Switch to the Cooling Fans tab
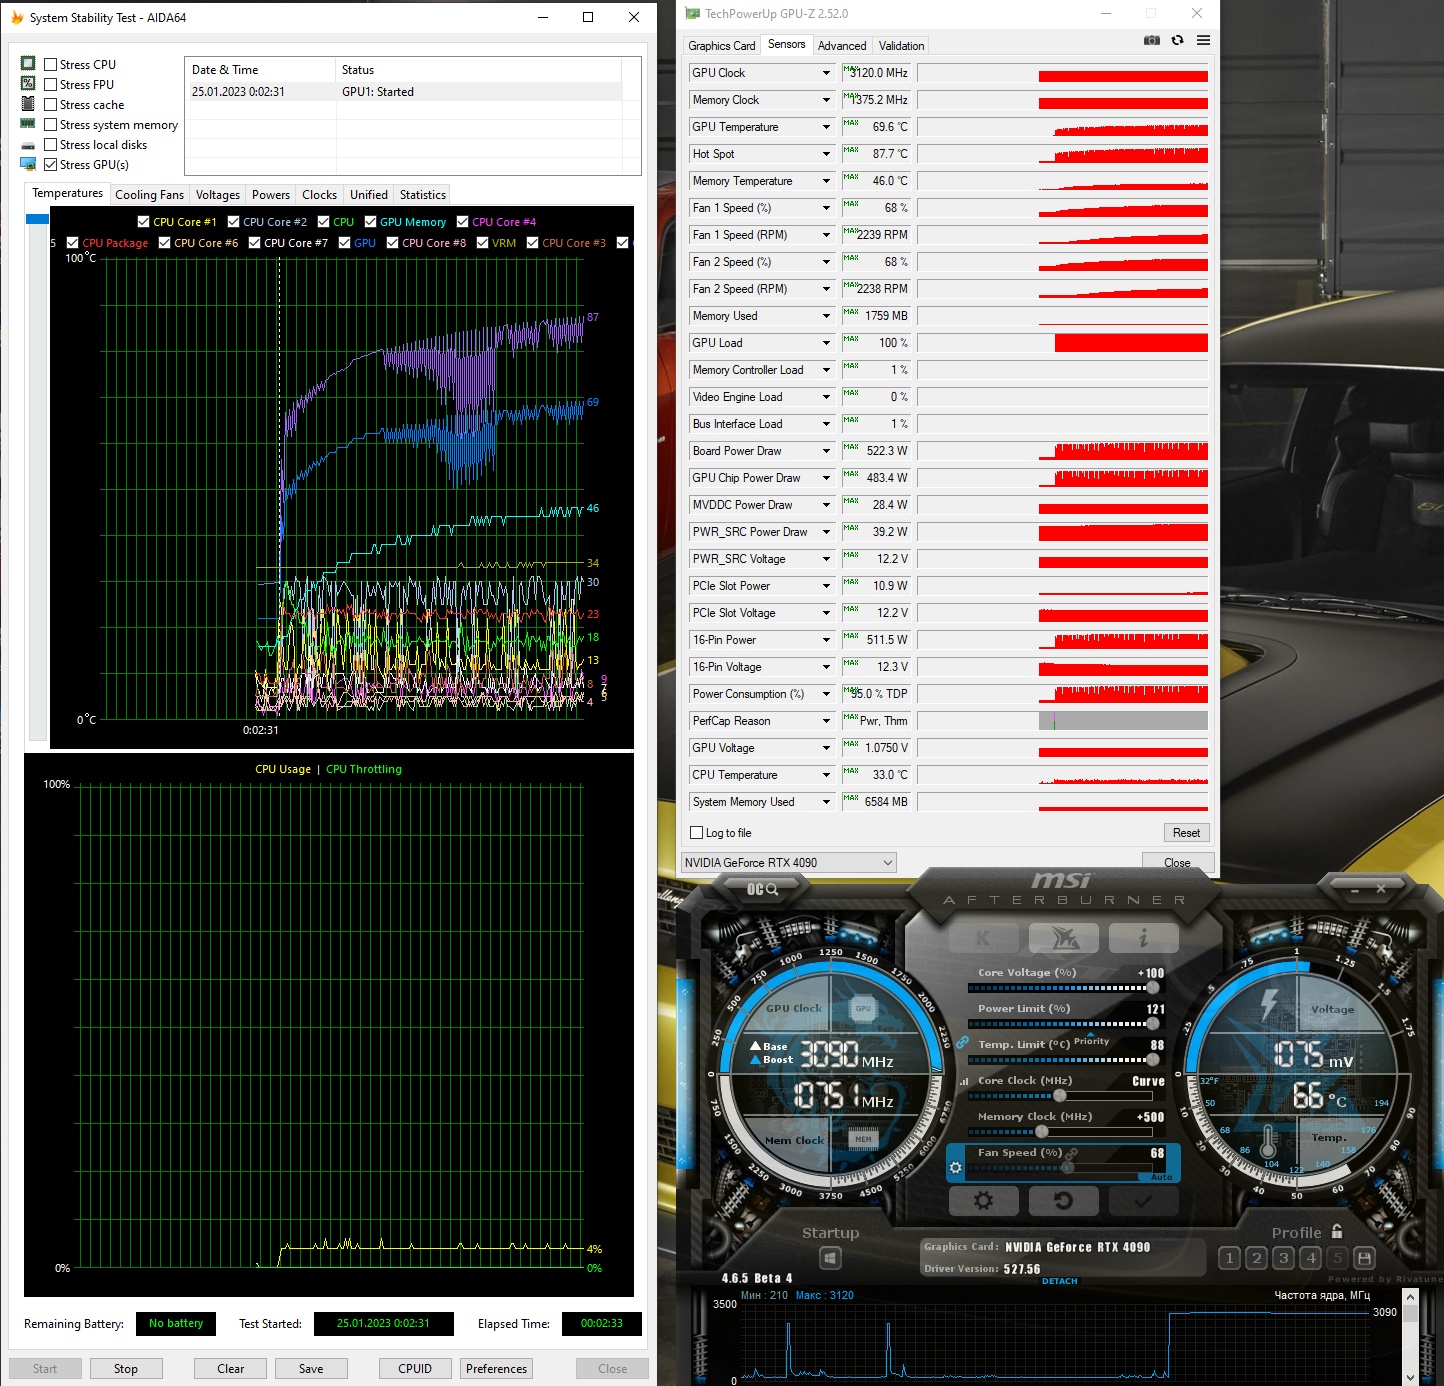Image resolution: width=1444 pixels, height=1386 pixels. (x=149, y=195)
